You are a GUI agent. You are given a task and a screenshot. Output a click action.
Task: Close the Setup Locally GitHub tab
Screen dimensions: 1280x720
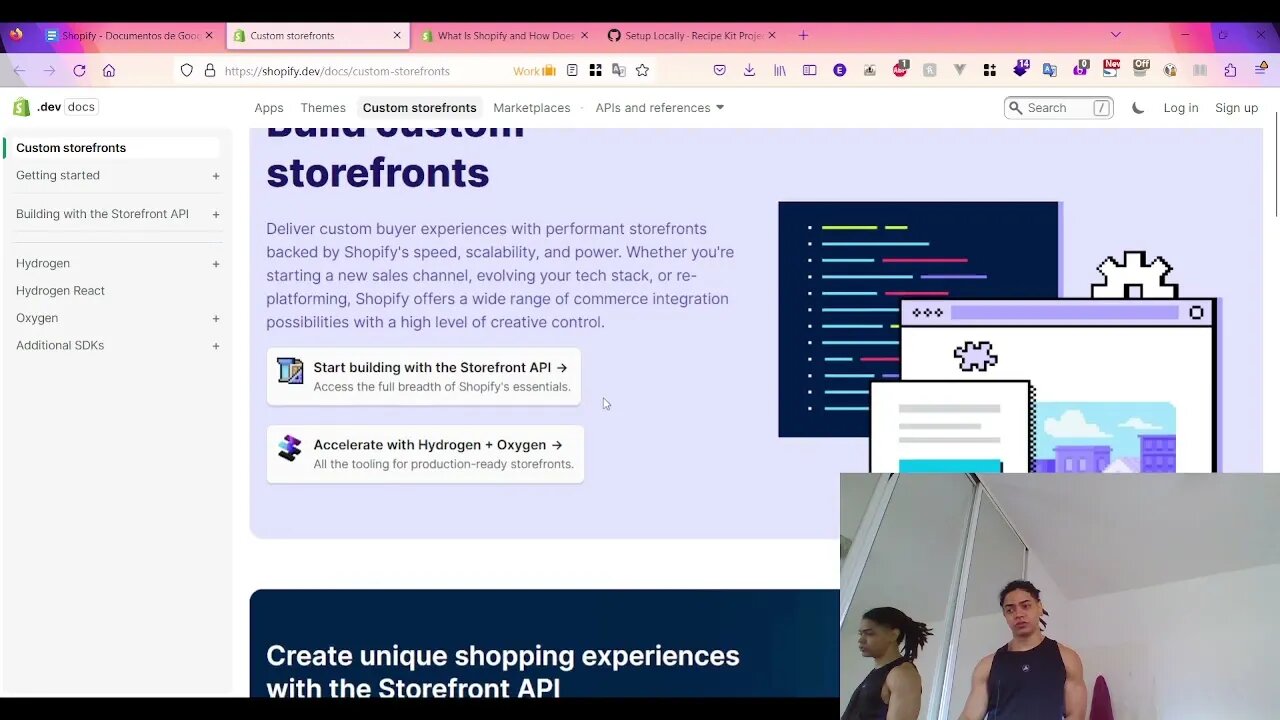coord(772,35)
